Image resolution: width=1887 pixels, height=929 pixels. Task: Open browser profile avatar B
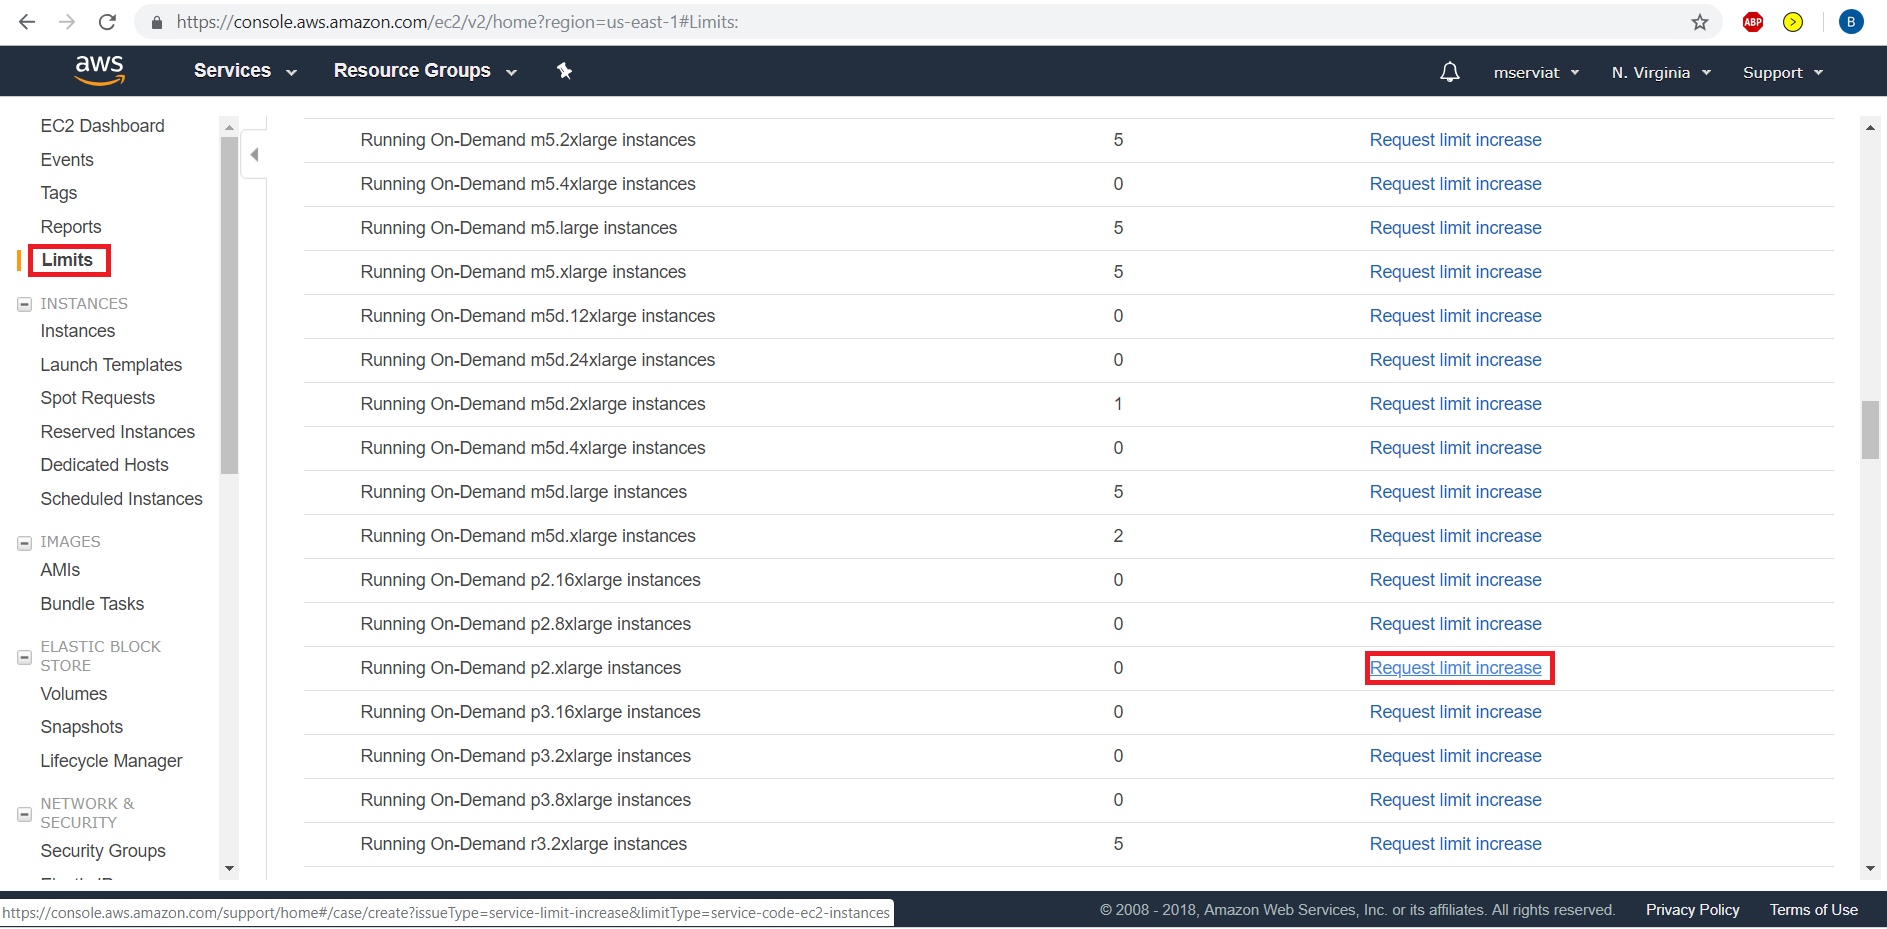1850,22
